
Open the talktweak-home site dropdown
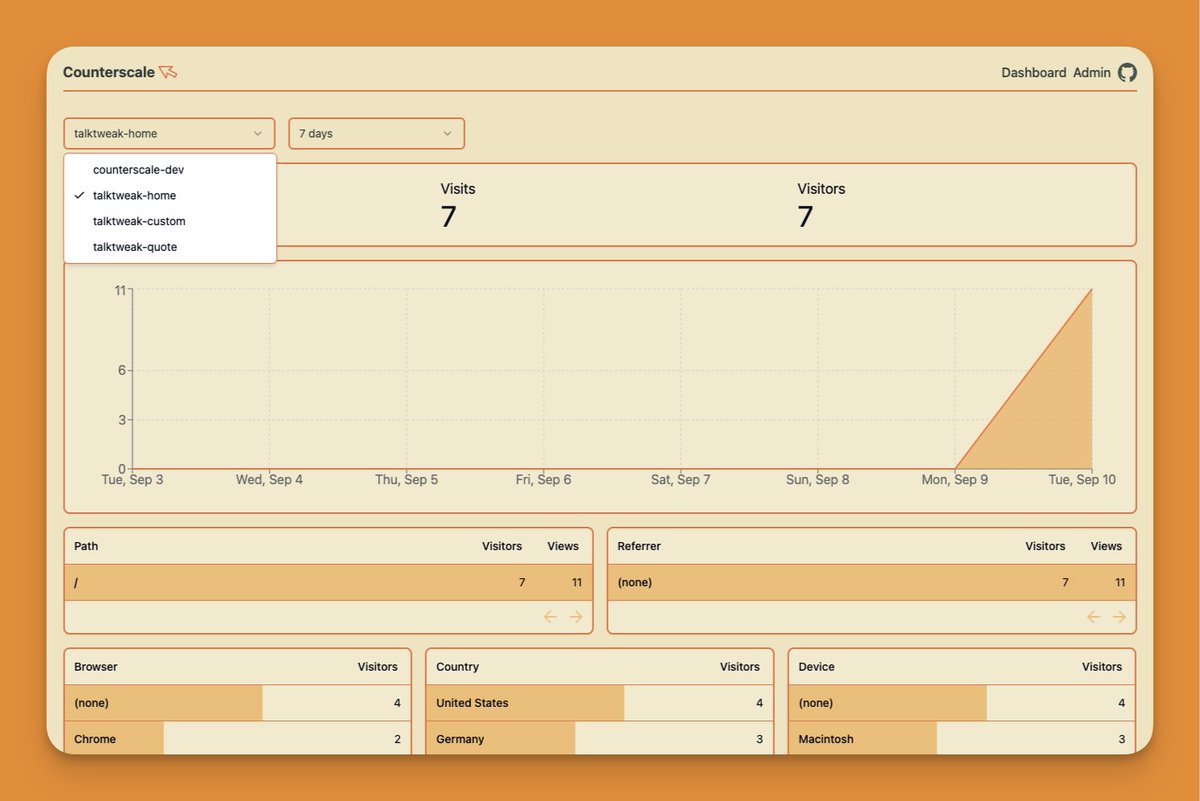click(x=169, y=133)
